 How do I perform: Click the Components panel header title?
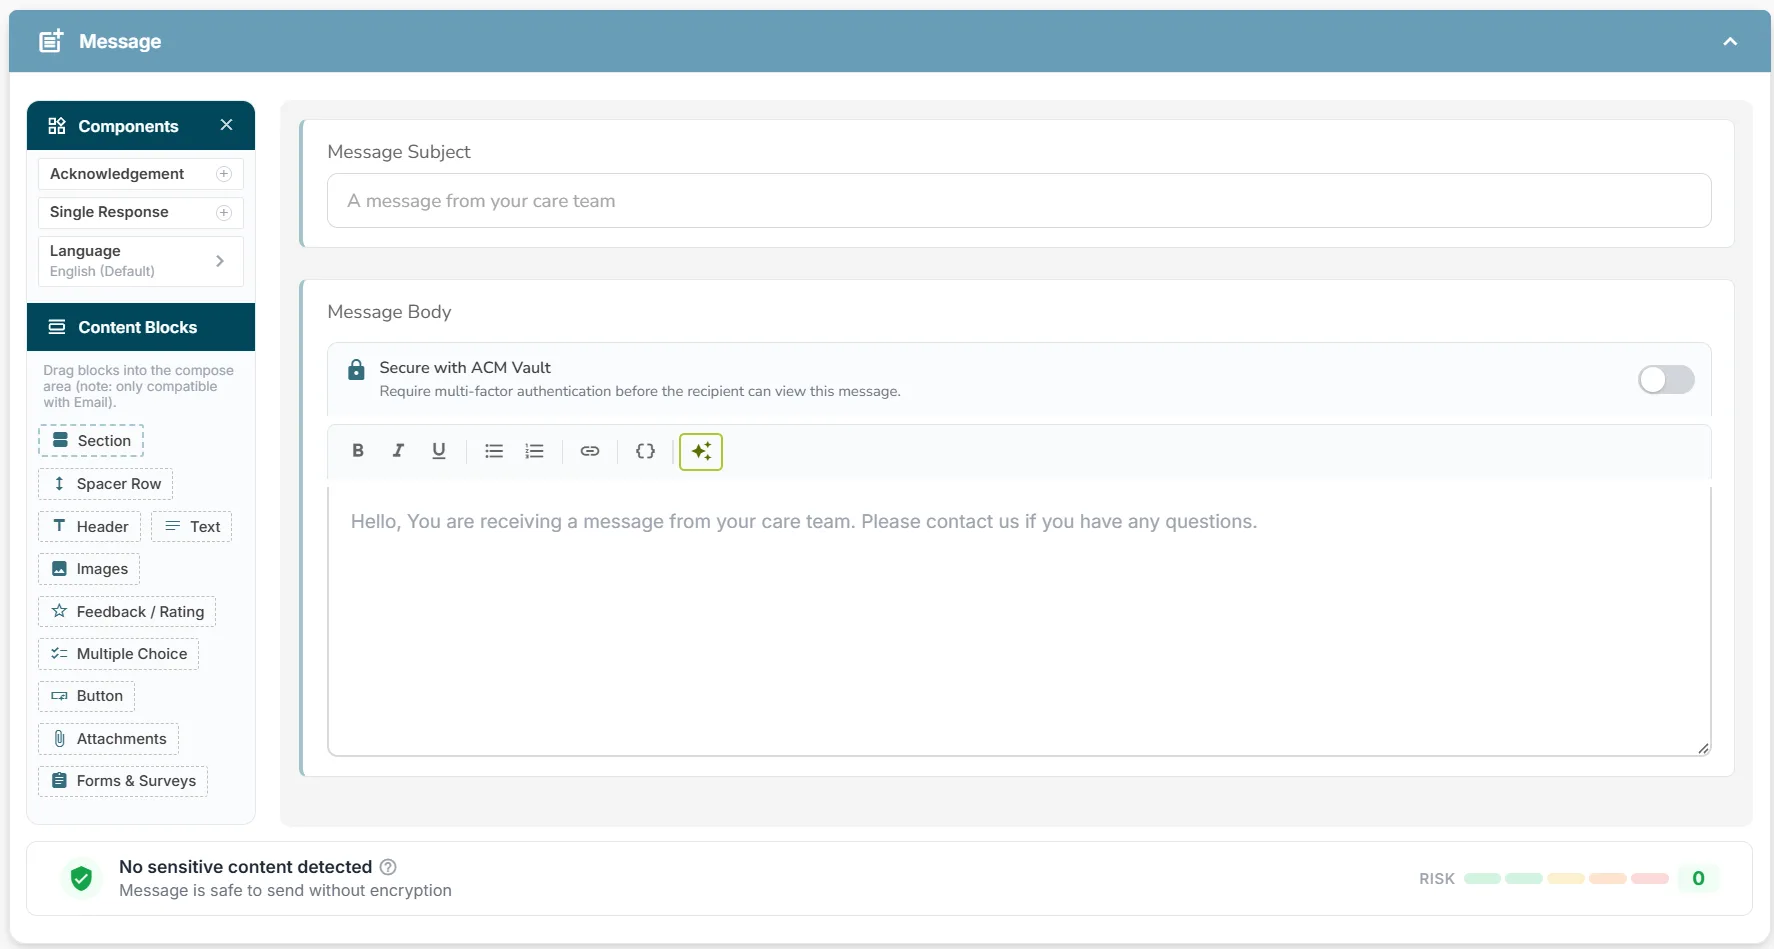[128, 126]
